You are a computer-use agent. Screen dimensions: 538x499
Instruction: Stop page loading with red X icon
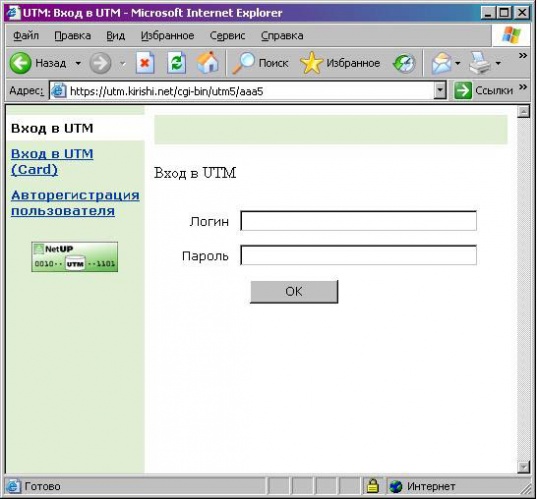(x=145, y=63)
